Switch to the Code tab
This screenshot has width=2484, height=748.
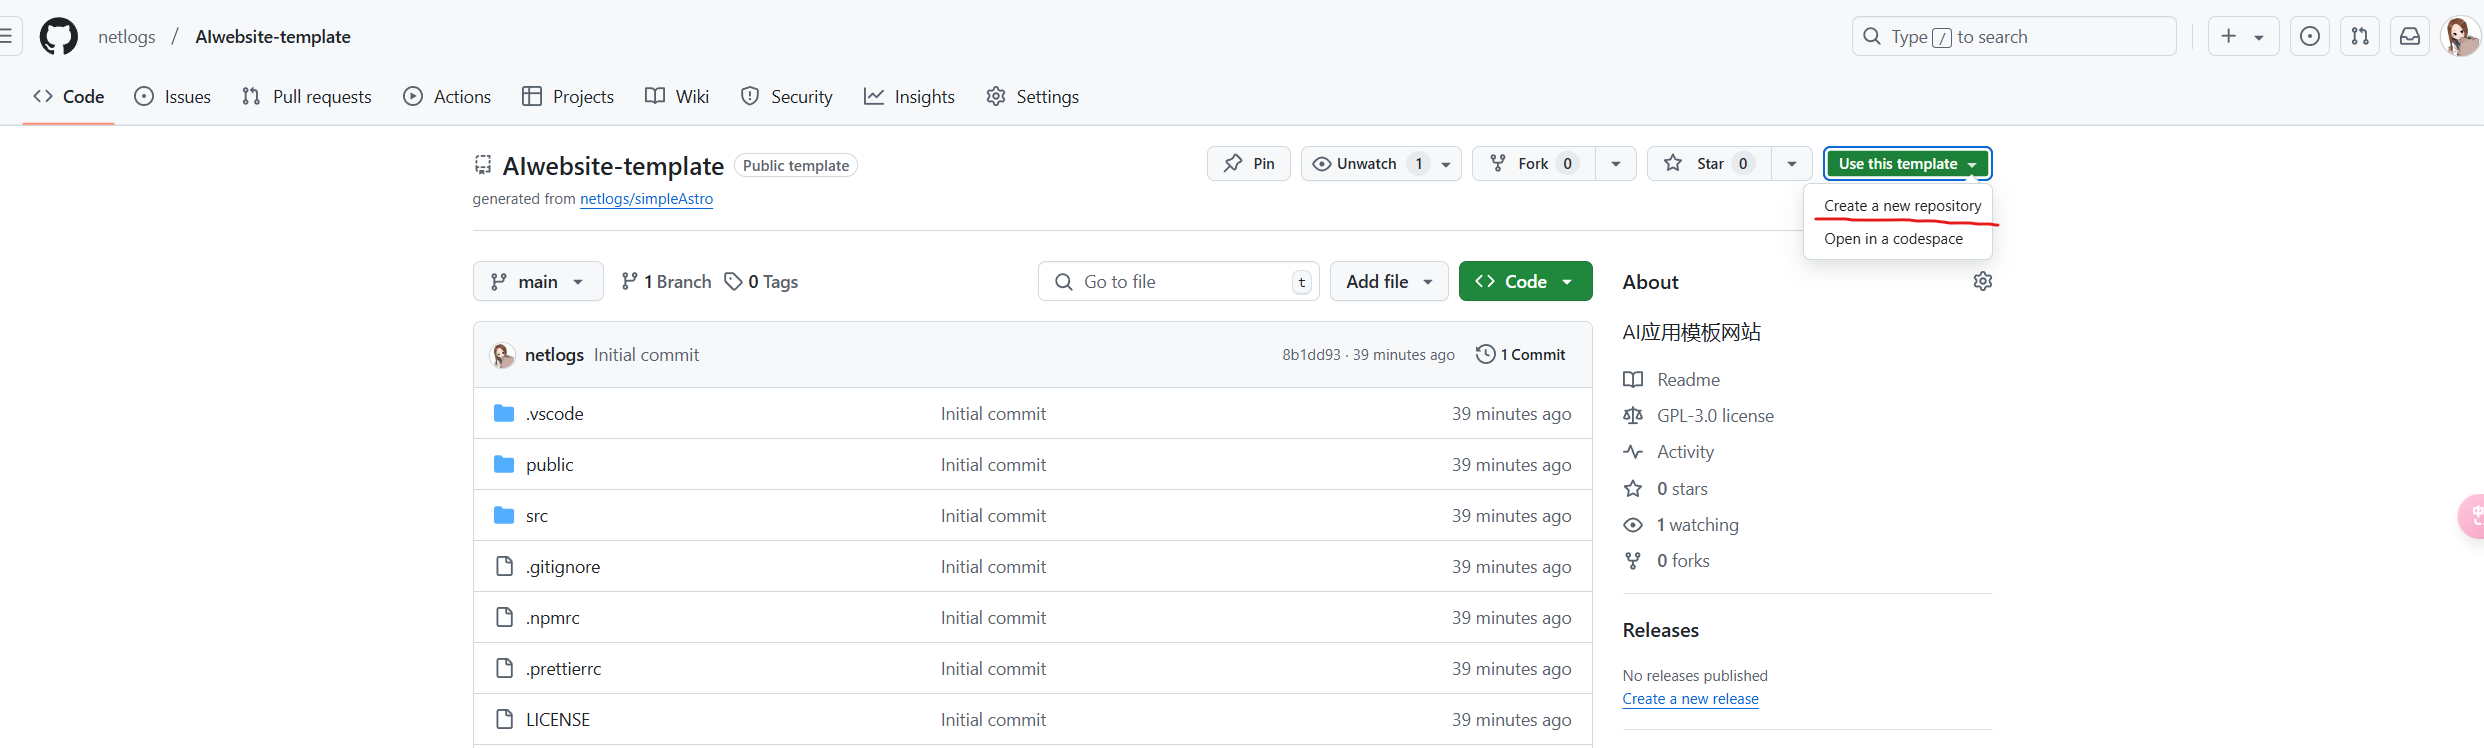pyautogui.click(x=69, y=97)
